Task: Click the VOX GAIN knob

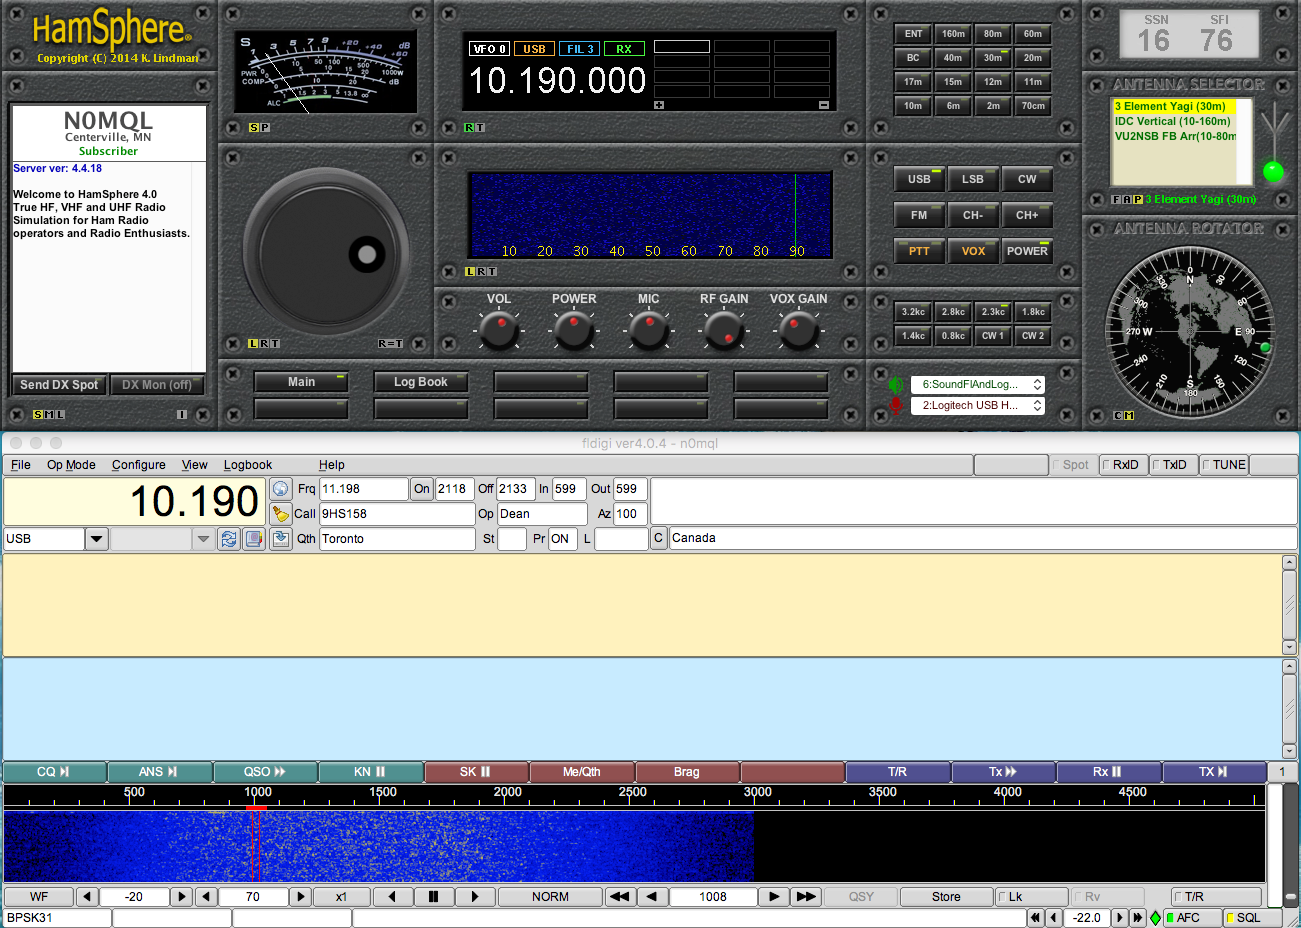Action: 798,330
